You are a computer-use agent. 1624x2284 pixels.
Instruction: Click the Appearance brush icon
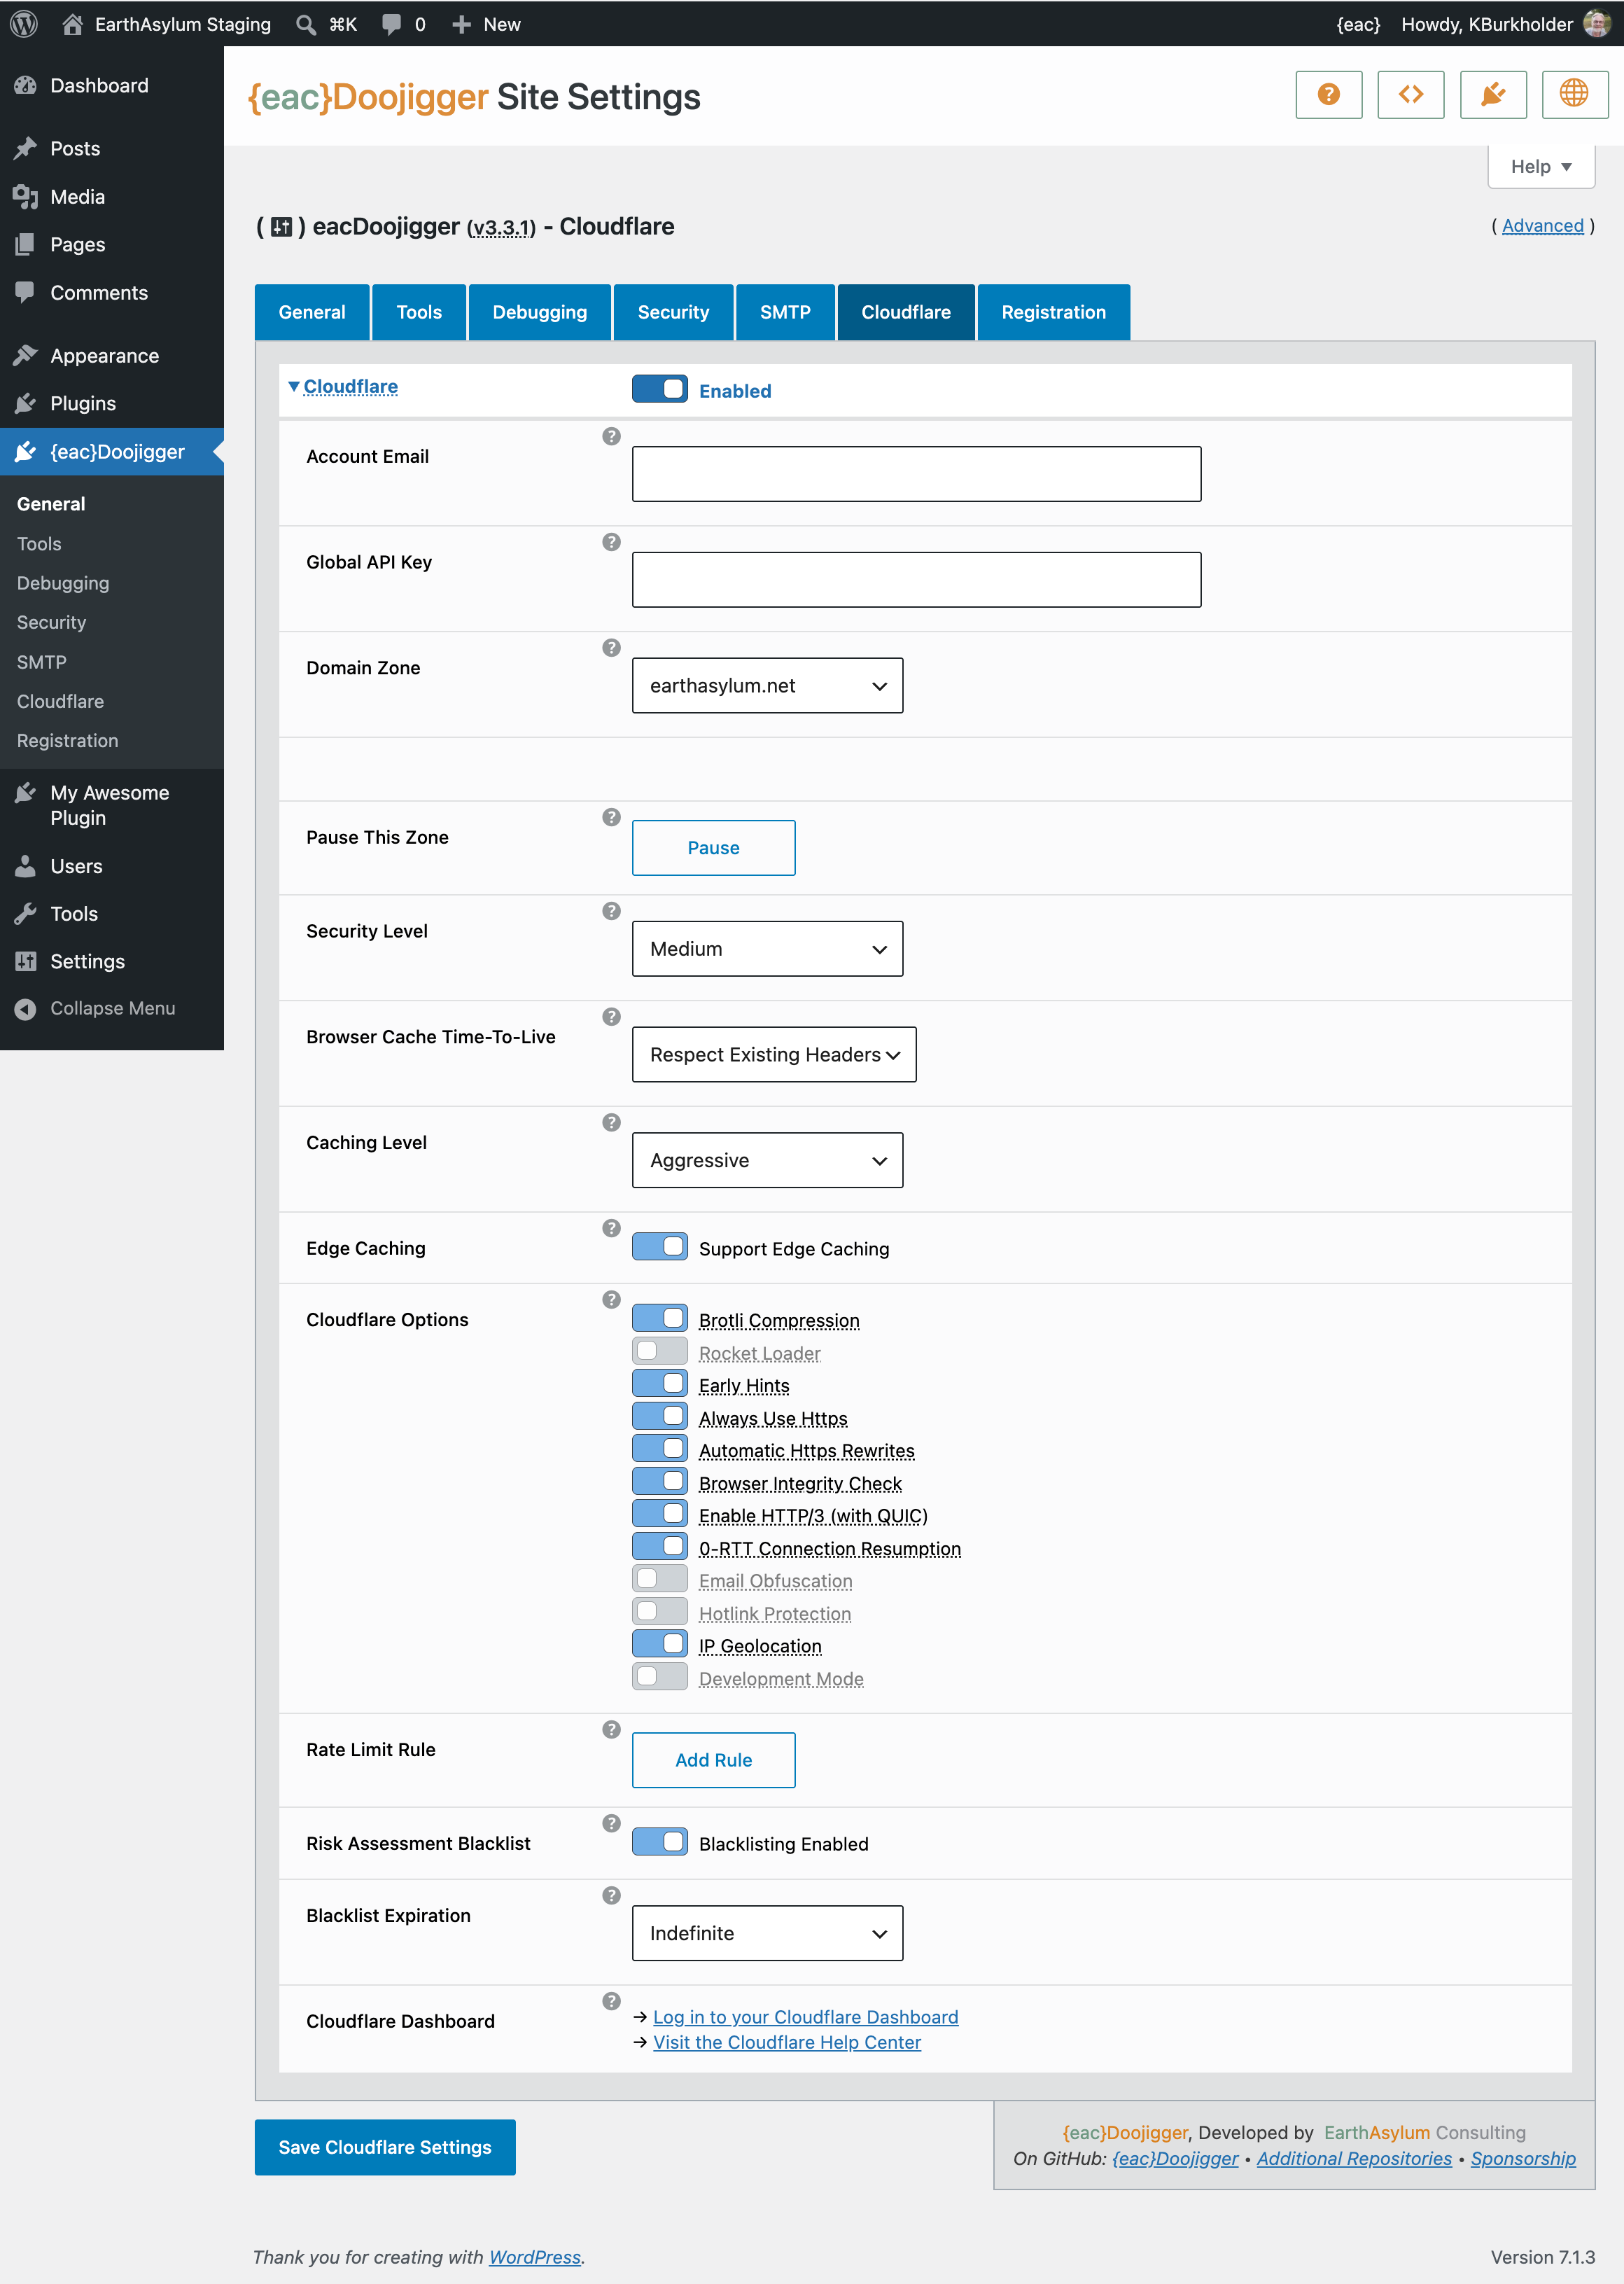click(x=26, y=356)
